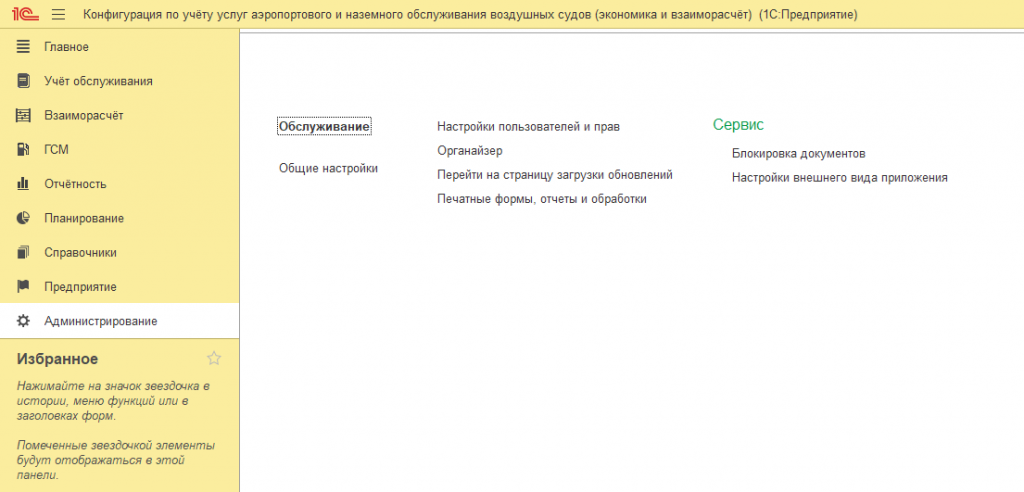The width and height of the screenshot is (1024, 492).
Task: Open Печатные формы, отчеты и обработки
Action: pyautogui.click(x=542, y=199)
